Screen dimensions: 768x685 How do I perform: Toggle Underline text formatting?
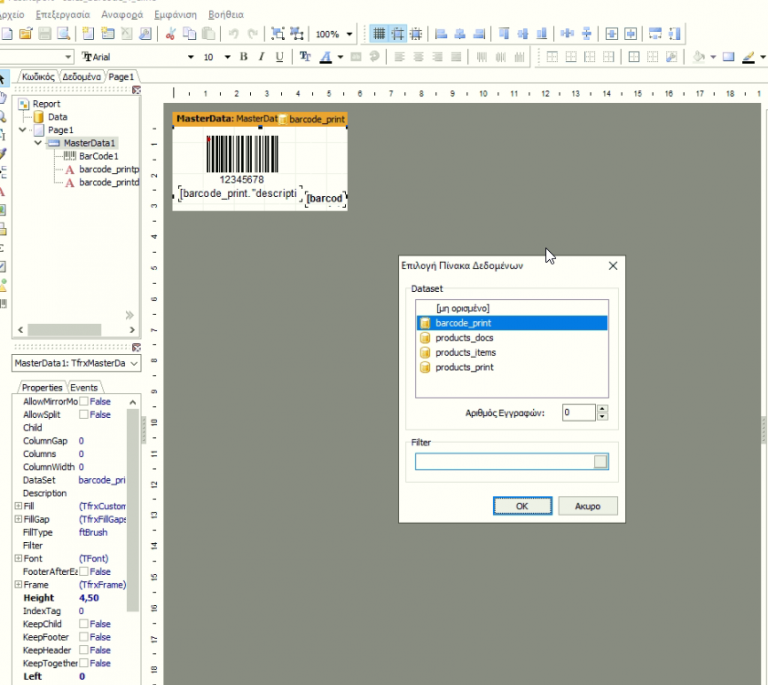point(279,57)
